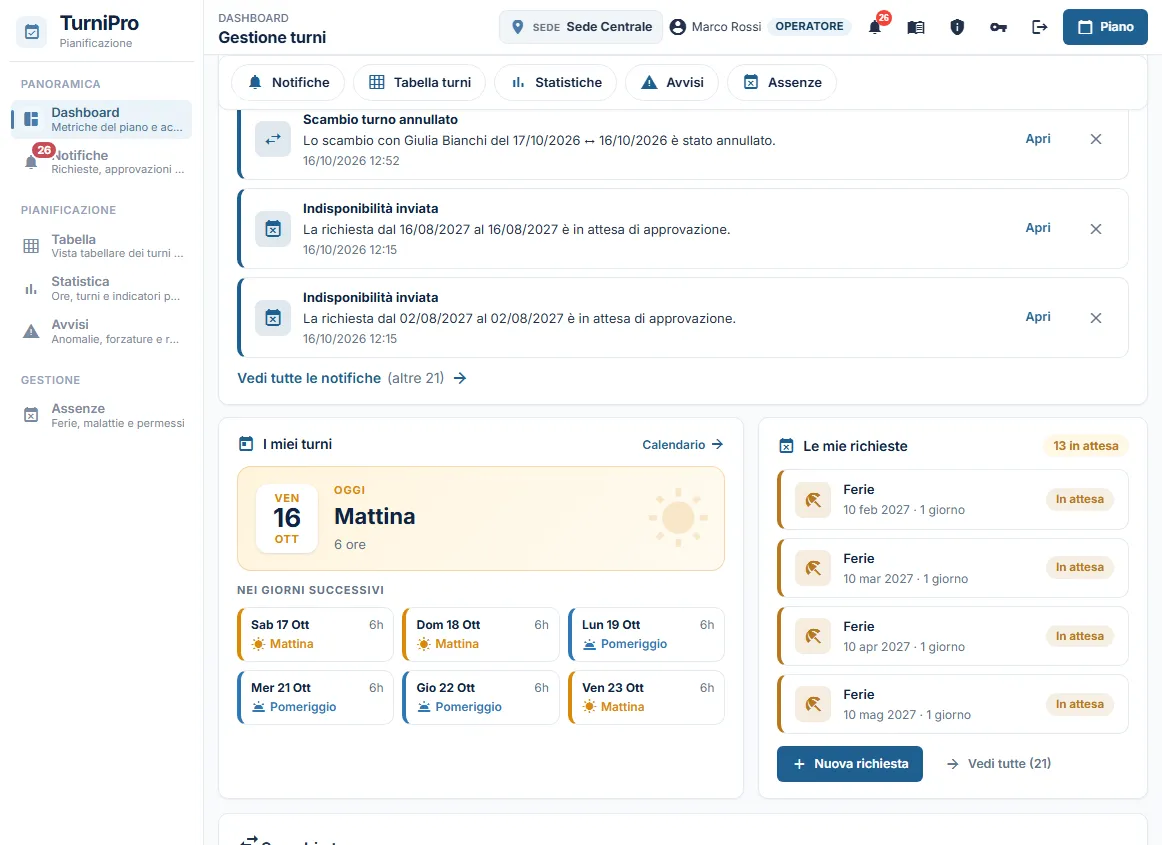Viewport: 1162px width, 845px height.
Task: Select the Assenze quick tab
Action: 782,82
